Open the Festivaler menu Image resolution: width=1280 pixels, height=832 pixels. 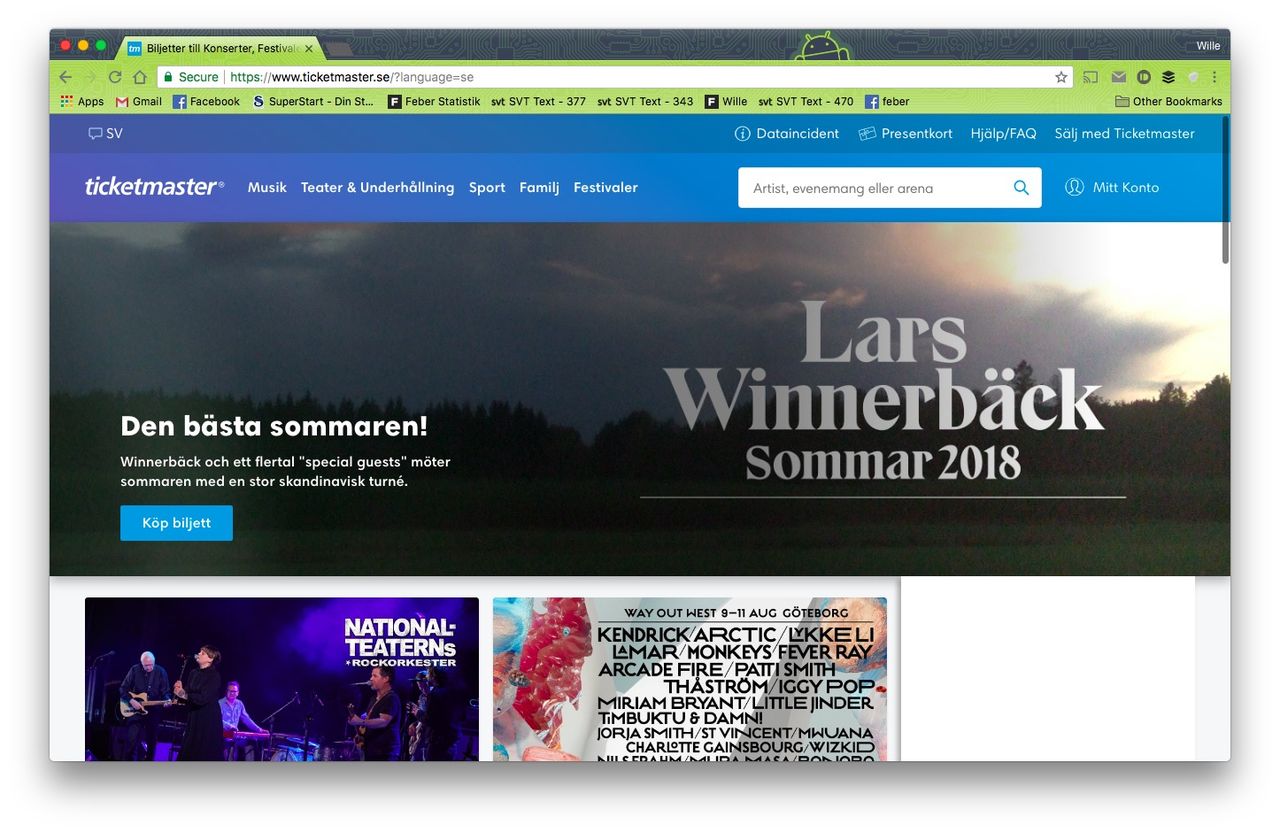(605, 187)
